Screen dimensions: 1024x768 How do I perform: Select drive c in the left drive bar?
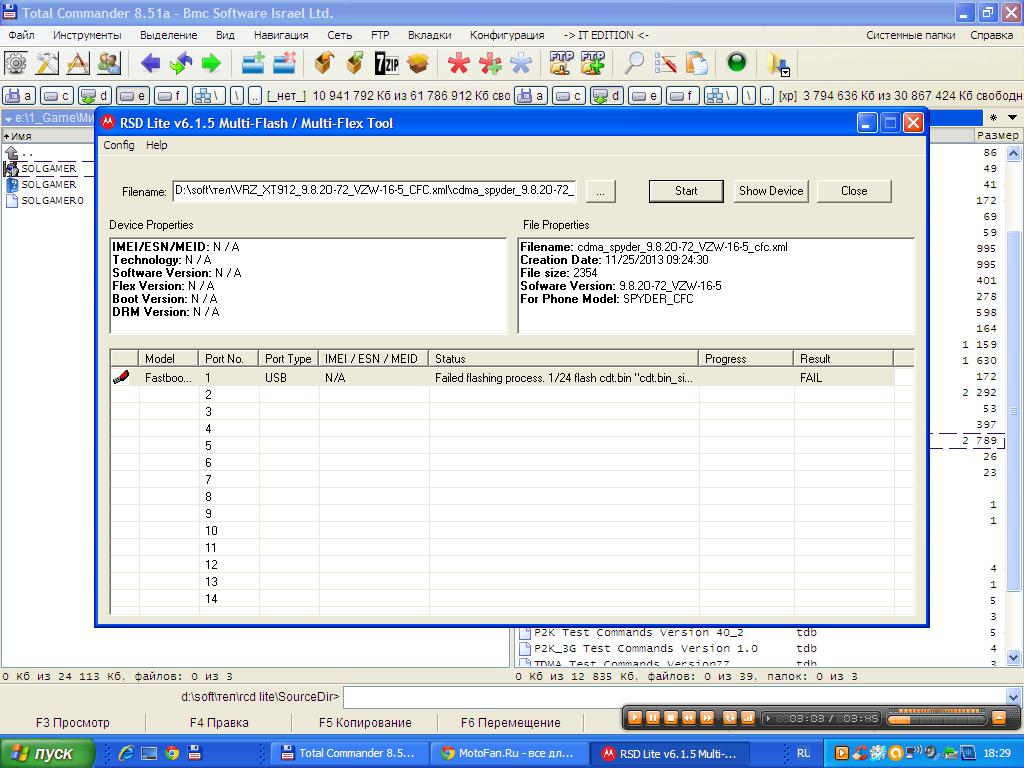coord(56,96)
